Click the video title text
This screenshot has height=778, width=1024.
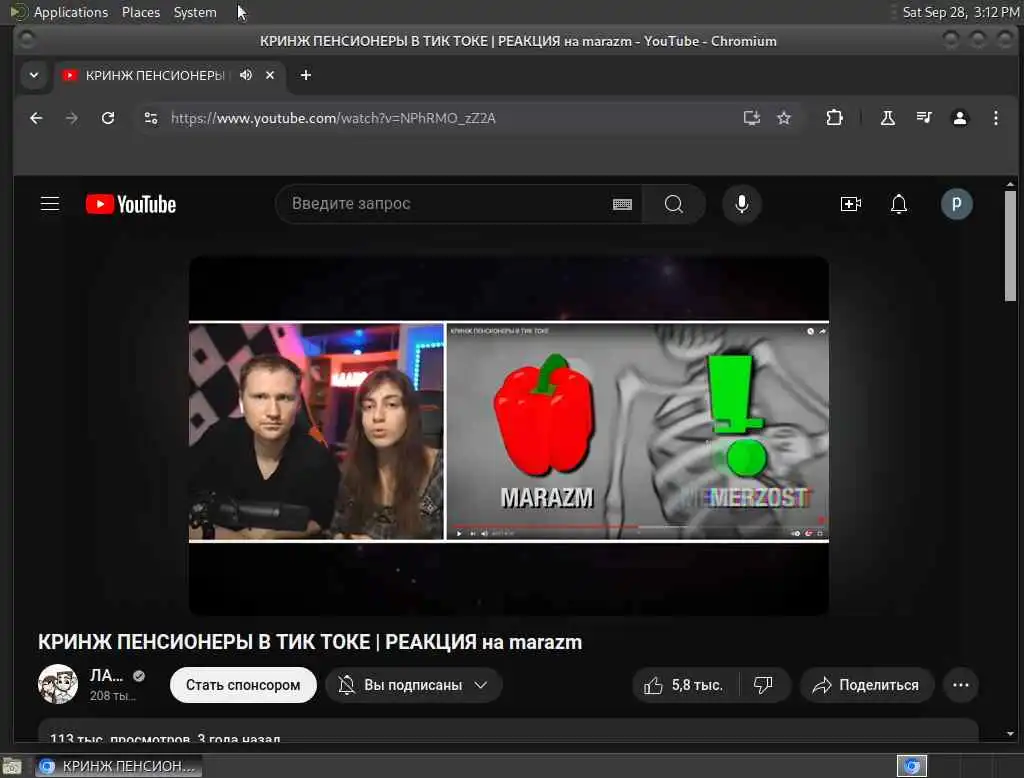[x=310, y=642]
